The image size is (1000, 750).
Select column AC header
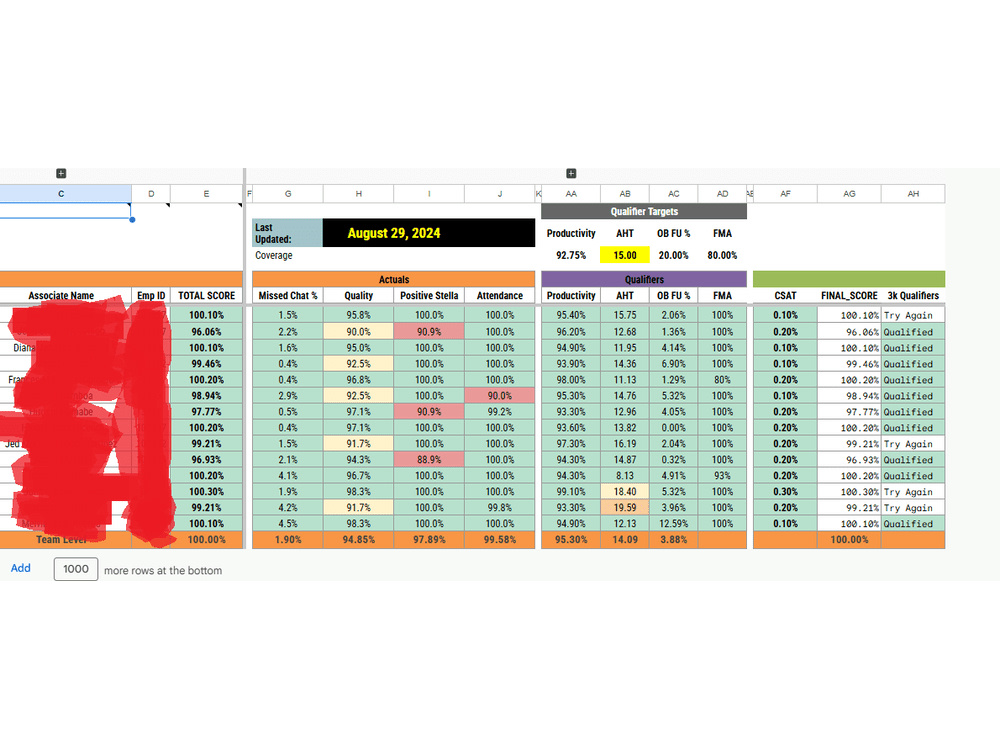pyautogui.click(x=673, y=194)
